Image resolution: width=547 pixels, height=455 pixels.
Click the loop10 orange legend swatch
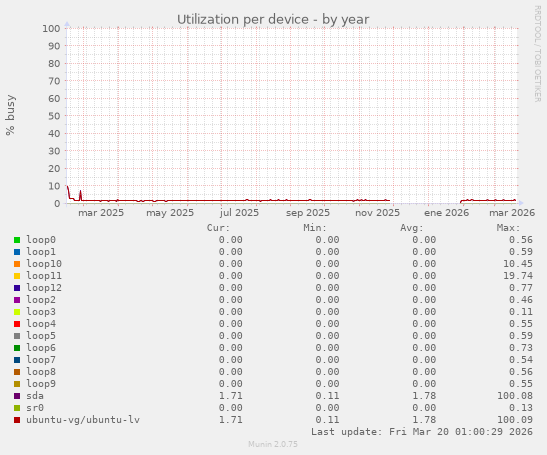point(17,264)
